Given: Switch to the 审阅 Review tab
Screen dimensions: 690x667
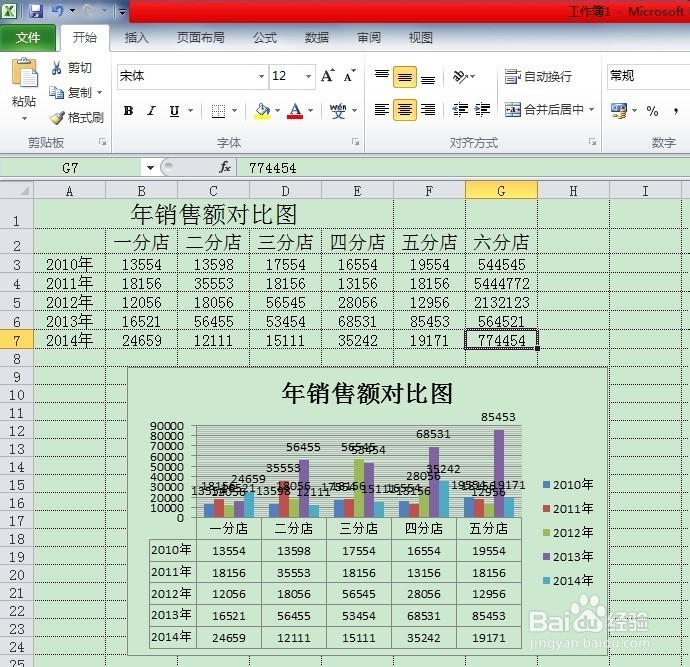Looking at the screenshot, I should click(x=369, y=38).
